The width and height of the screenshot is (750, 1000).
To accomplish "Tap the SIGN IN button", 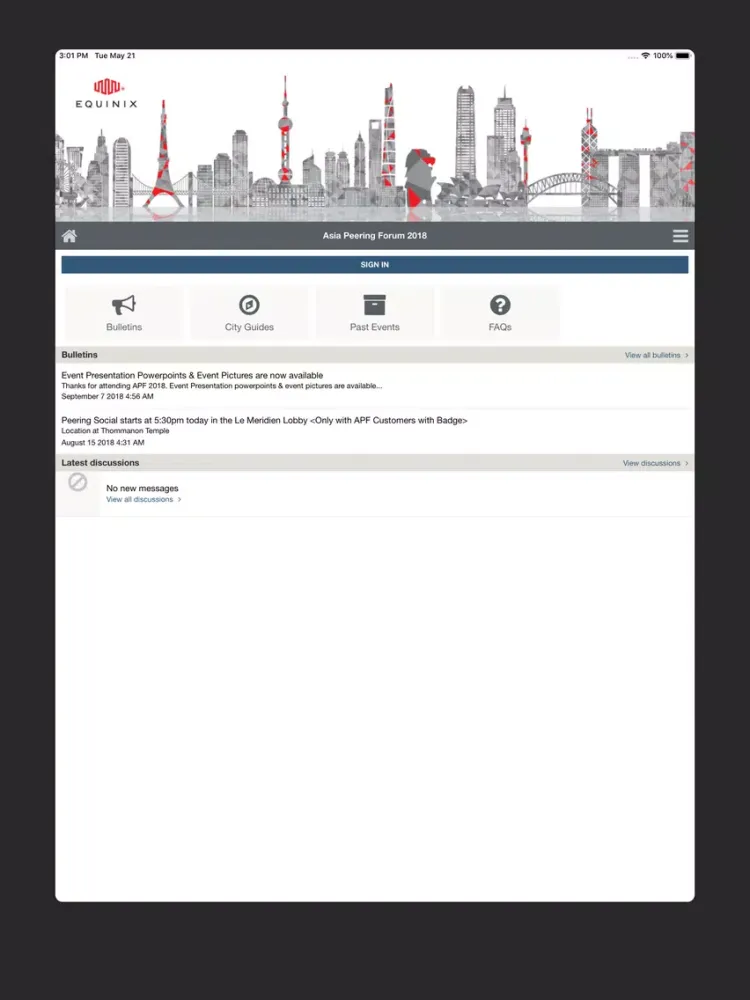I will click(x=374, y=265).
